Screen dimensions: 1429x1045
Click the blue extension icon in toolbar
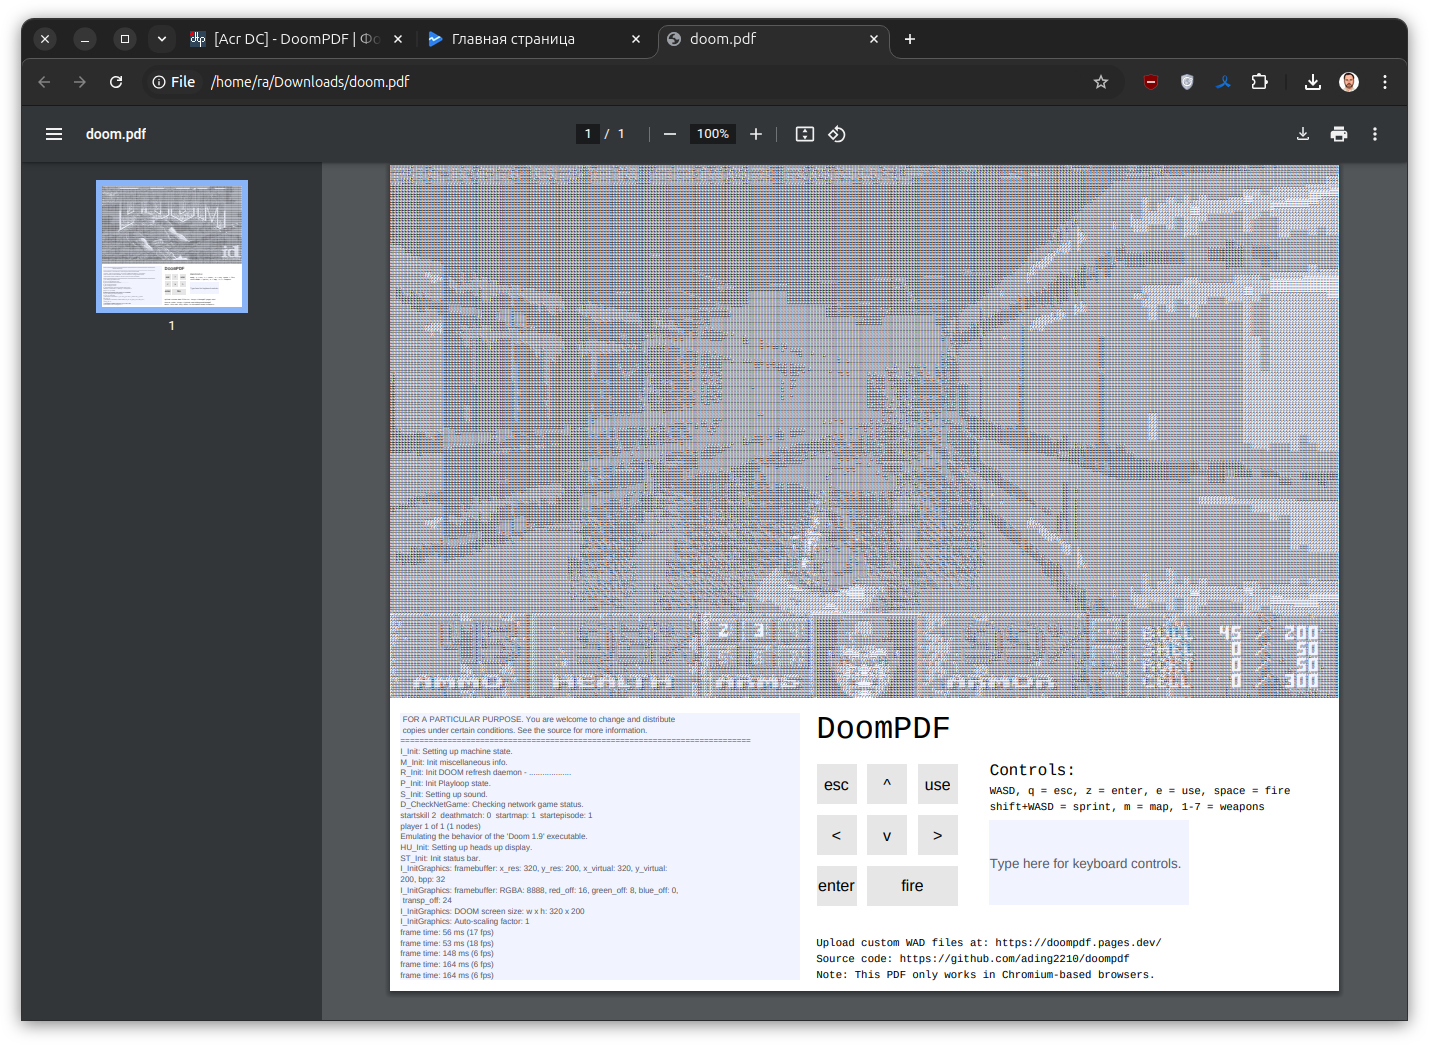coord(1223,82)
